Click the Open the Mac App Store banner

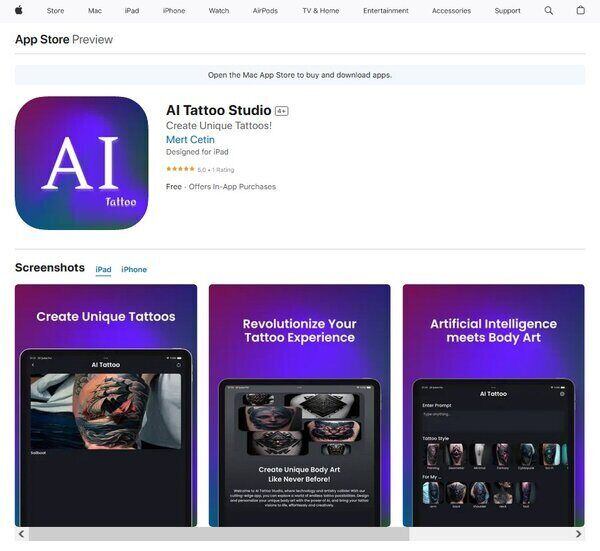(x=300, y=75)
